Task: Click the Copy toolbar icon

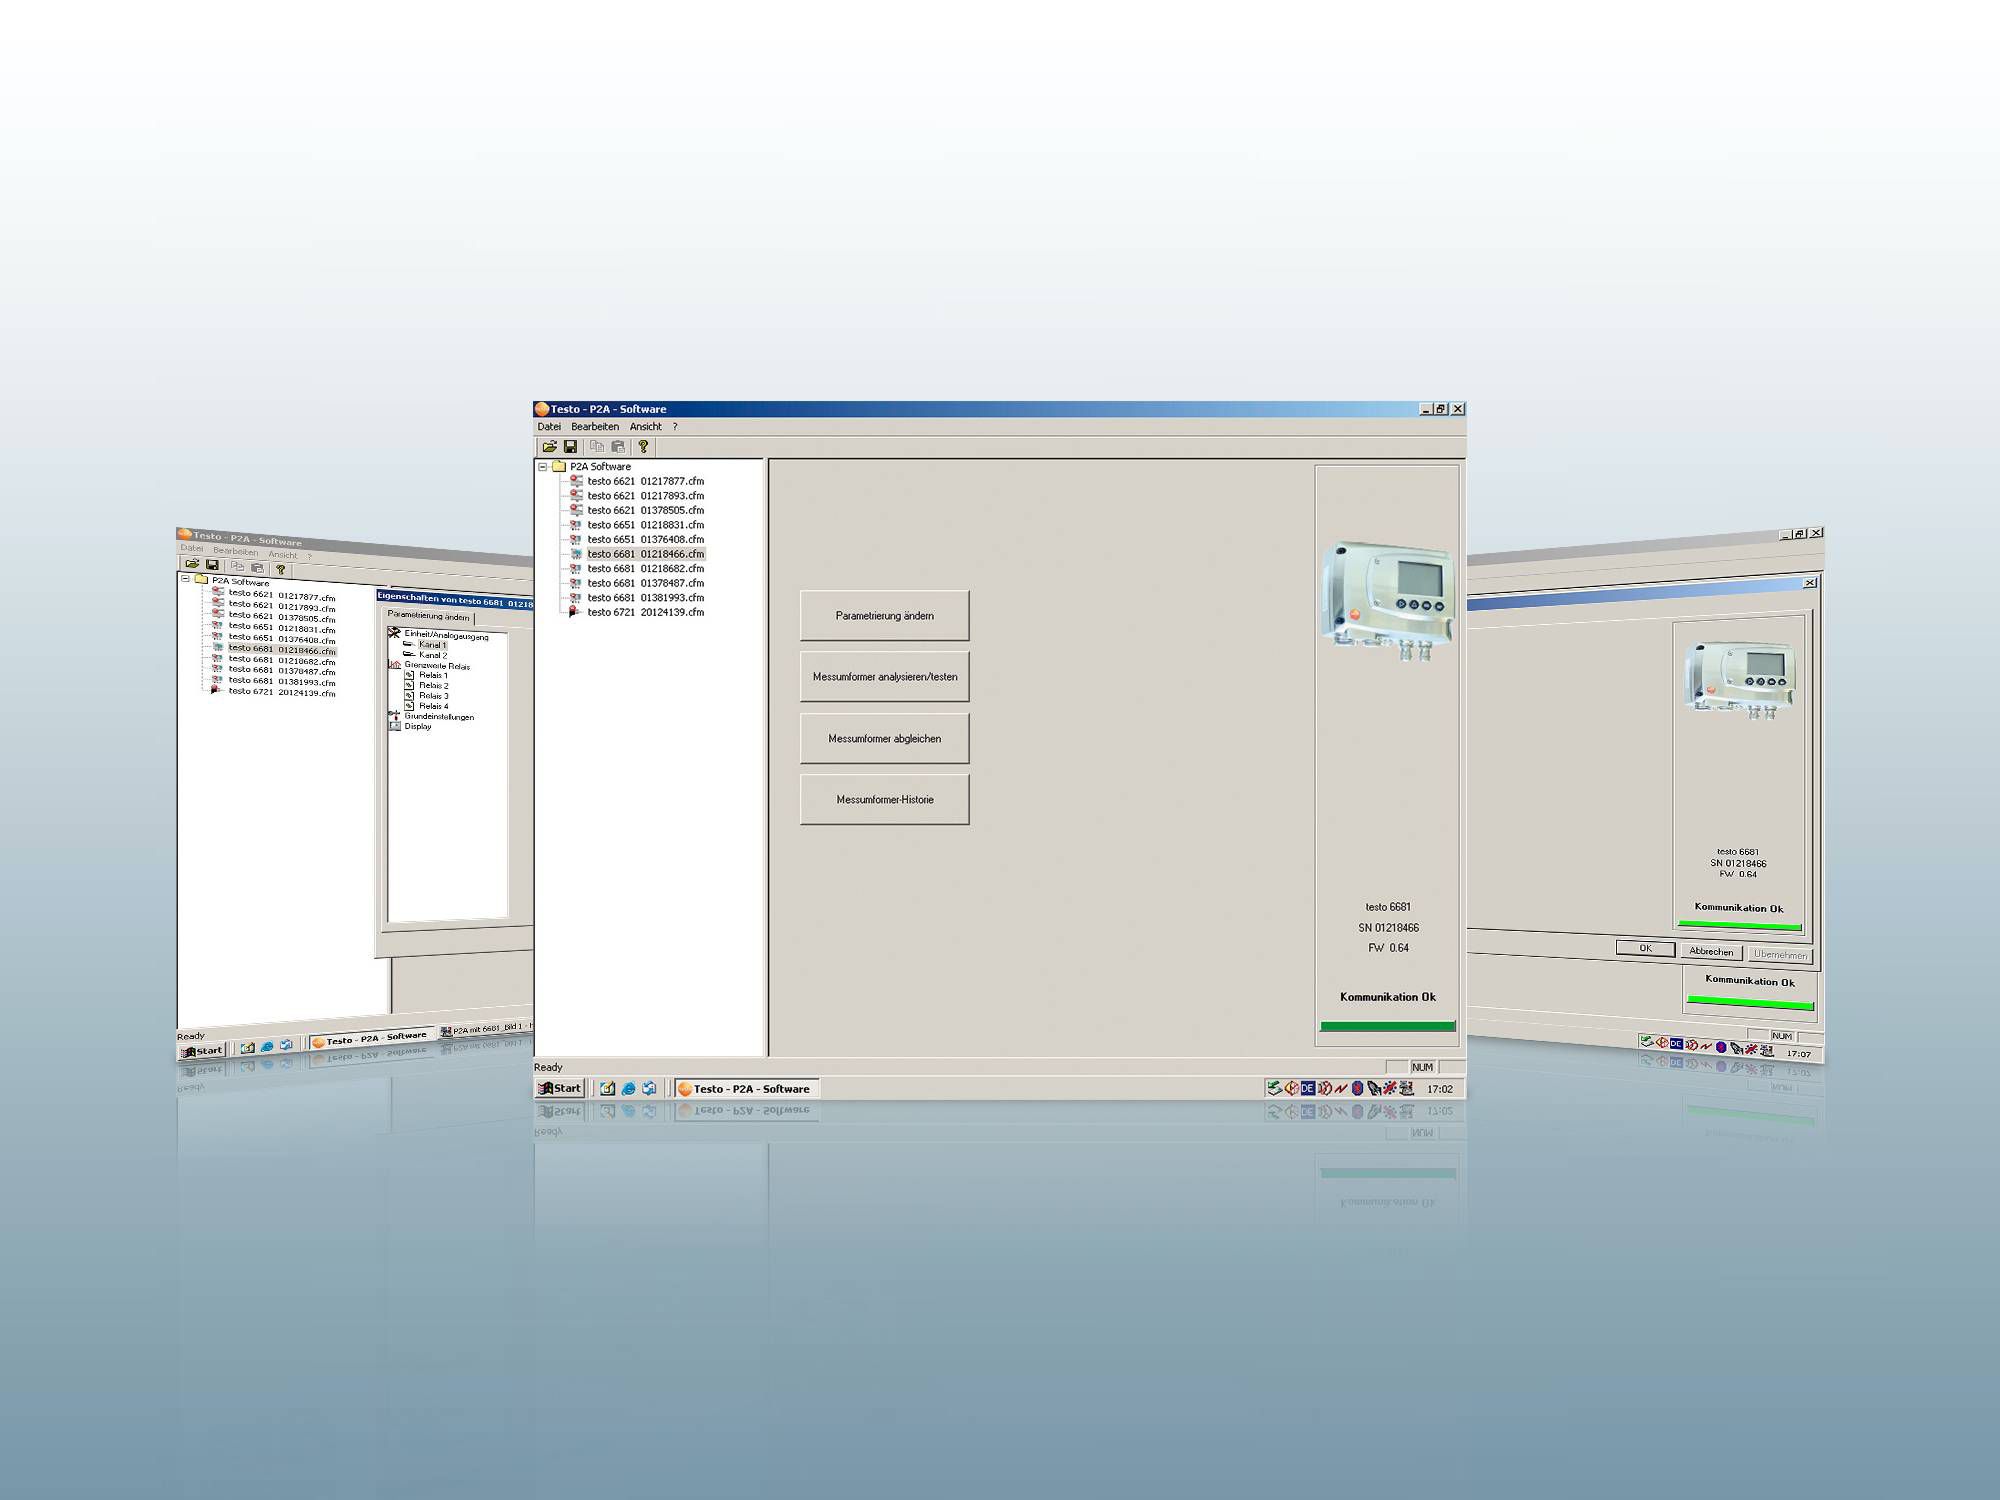Action: (597, 447)
